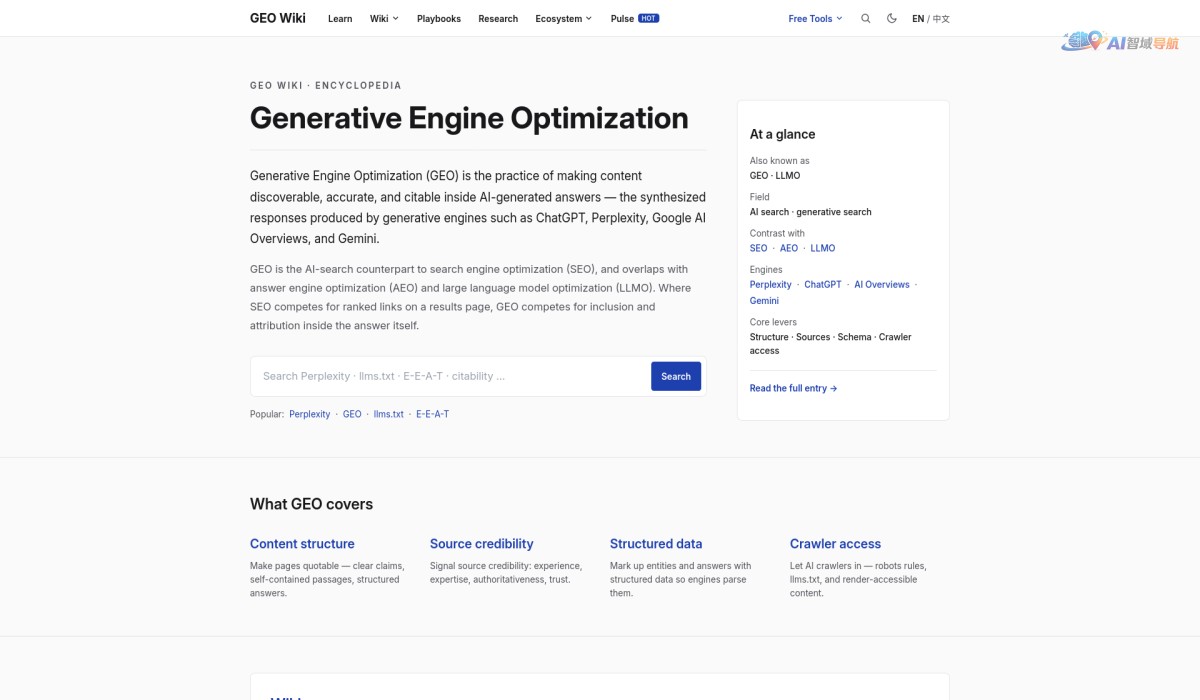Screen dimensions: 1200x700
Task: Open AEO link in Contrast with
Action: pos(789,248)
